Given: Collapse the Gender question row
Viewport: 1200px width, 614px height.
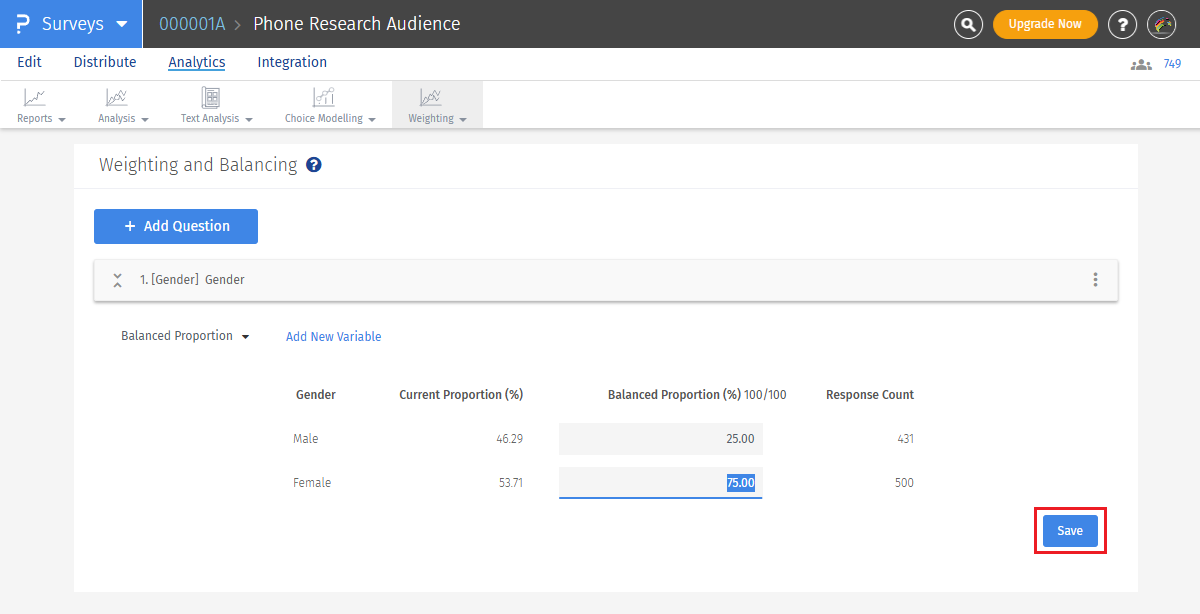Looking at the screenshot, I should pyautogui.click(x=117, y=280).
